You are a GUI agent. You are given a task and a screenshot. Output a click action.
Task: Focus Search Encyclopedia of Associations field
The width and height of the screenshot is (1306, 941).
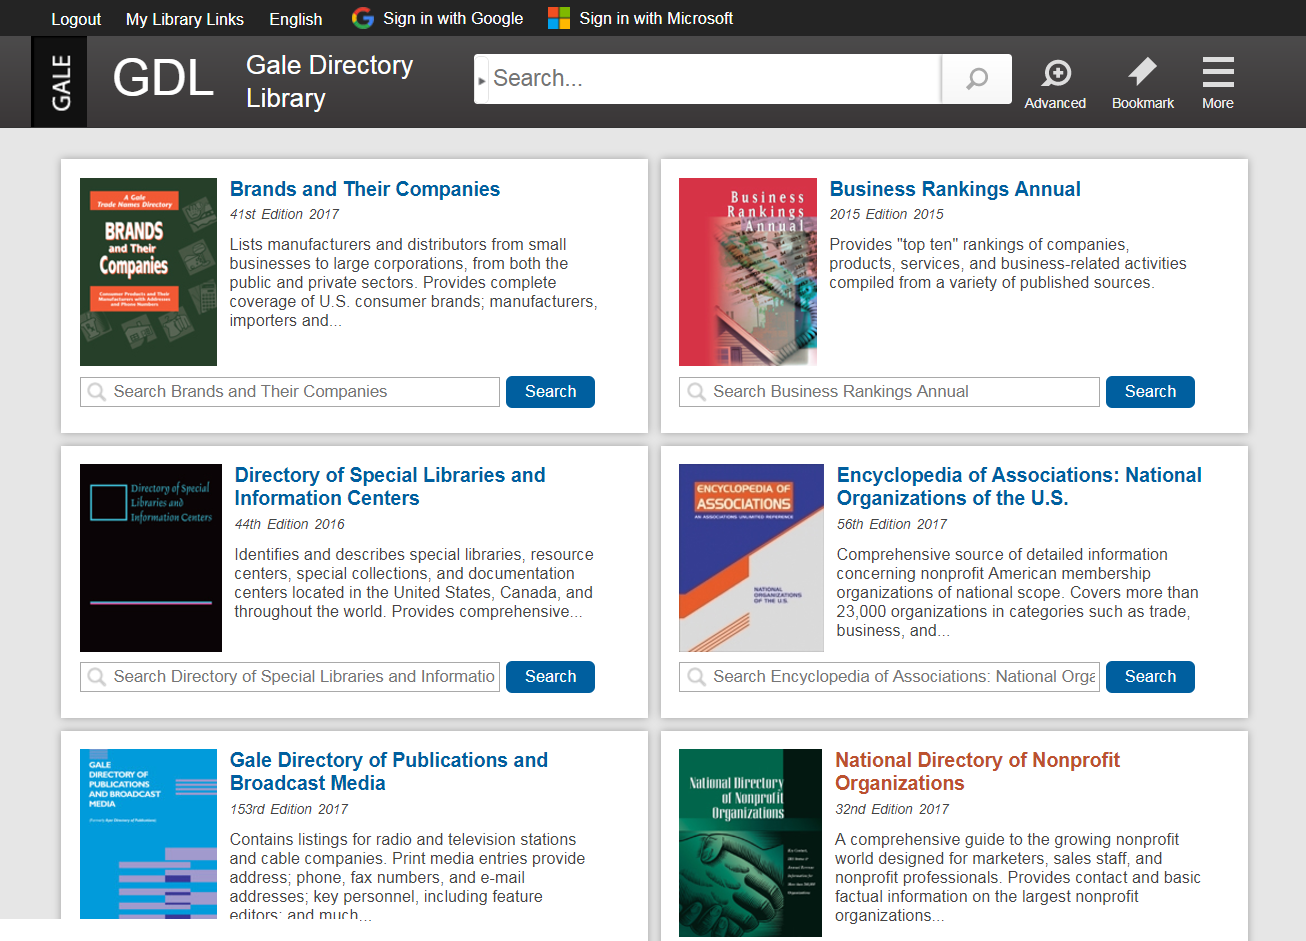tap(889, 677)
